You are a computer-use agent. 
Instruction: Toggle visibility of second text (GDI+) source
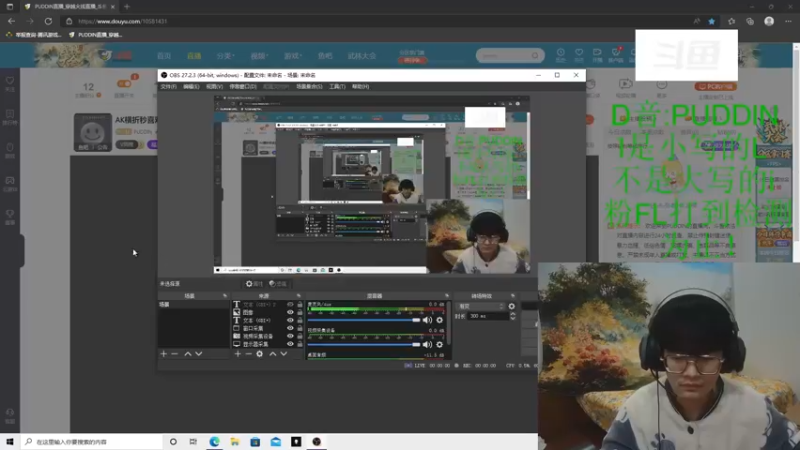290,320
